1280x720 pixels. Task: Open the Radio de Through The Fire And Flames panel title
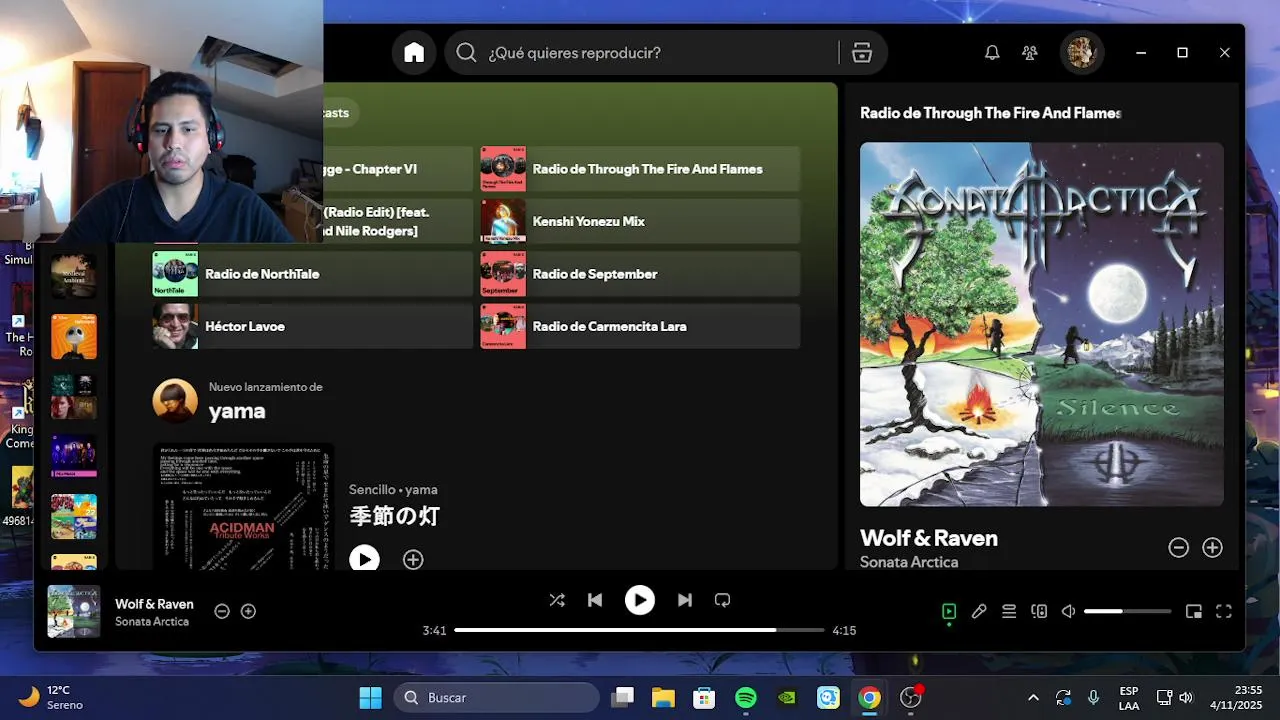(x=990, y=113)
